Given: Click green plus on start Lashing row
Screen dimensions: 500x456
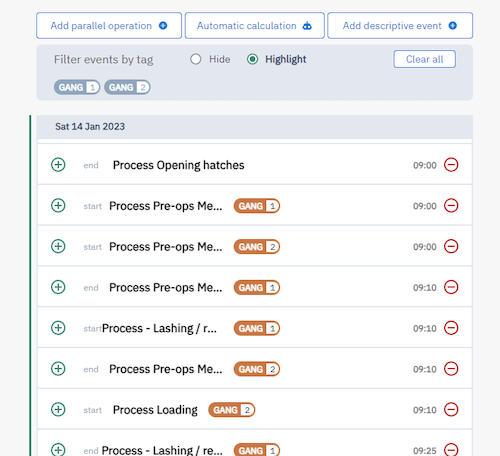Looking at the screenshot, I should pyautogui.click(x=58, y=328).
